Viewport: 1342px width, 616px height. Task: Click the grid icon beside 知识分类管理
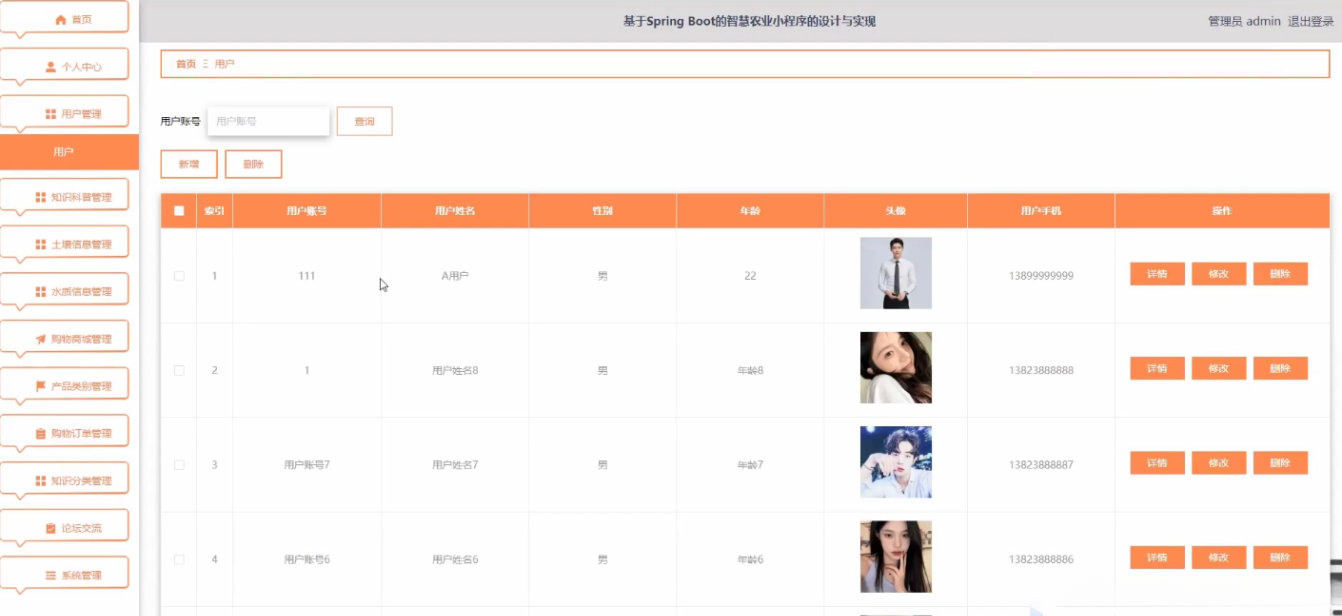41,481
